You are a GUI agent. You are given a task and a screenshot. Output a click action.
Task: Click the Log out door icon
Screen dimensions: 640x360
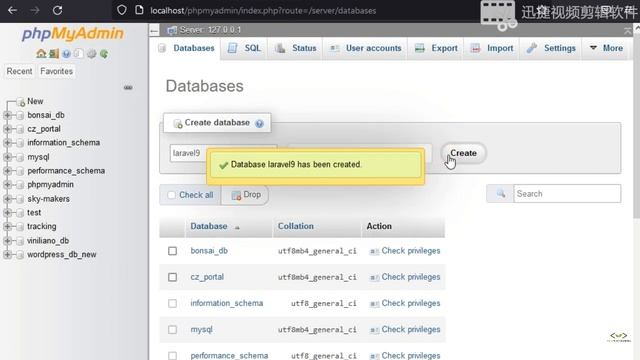(x=54, y=54)
